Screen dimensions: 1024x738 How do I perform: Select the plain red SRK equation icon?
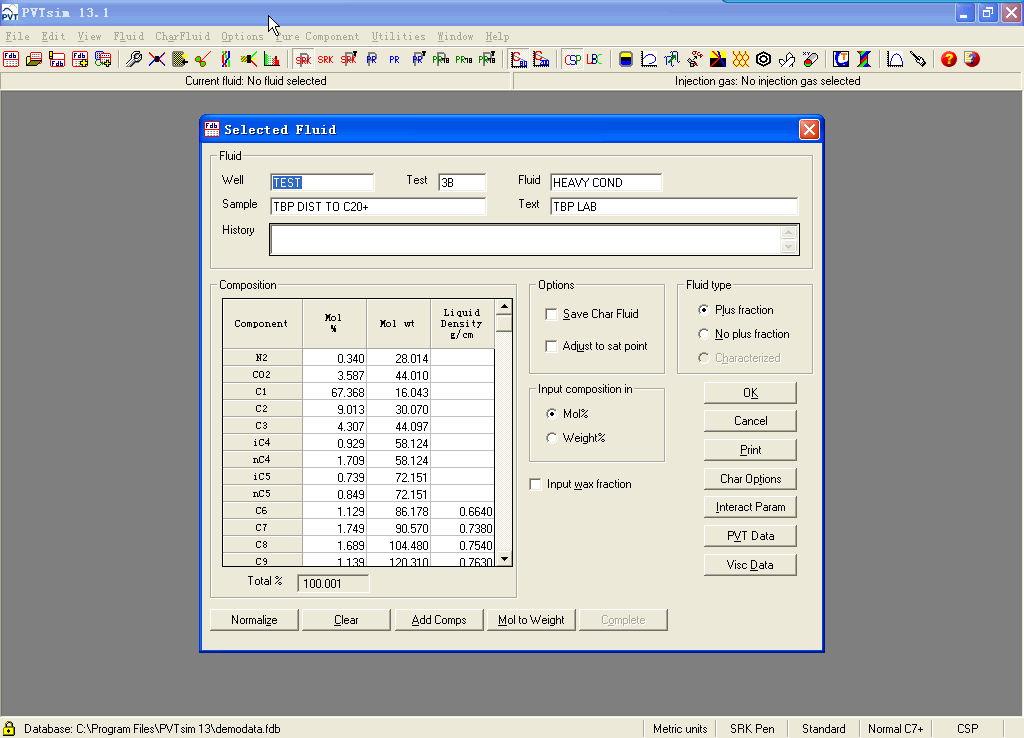[x=325, y=59]
